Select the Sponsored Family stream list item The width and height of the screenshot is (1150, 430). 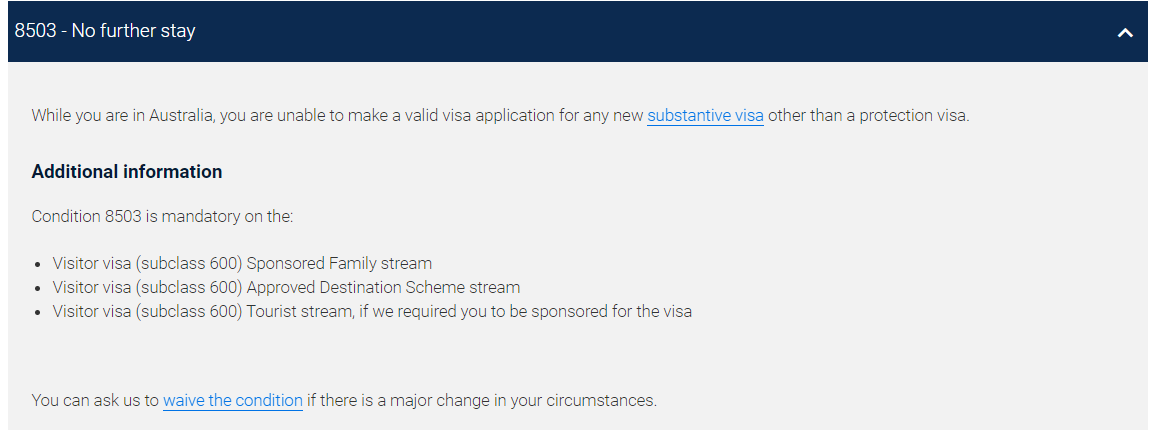(x=242, y=263)
